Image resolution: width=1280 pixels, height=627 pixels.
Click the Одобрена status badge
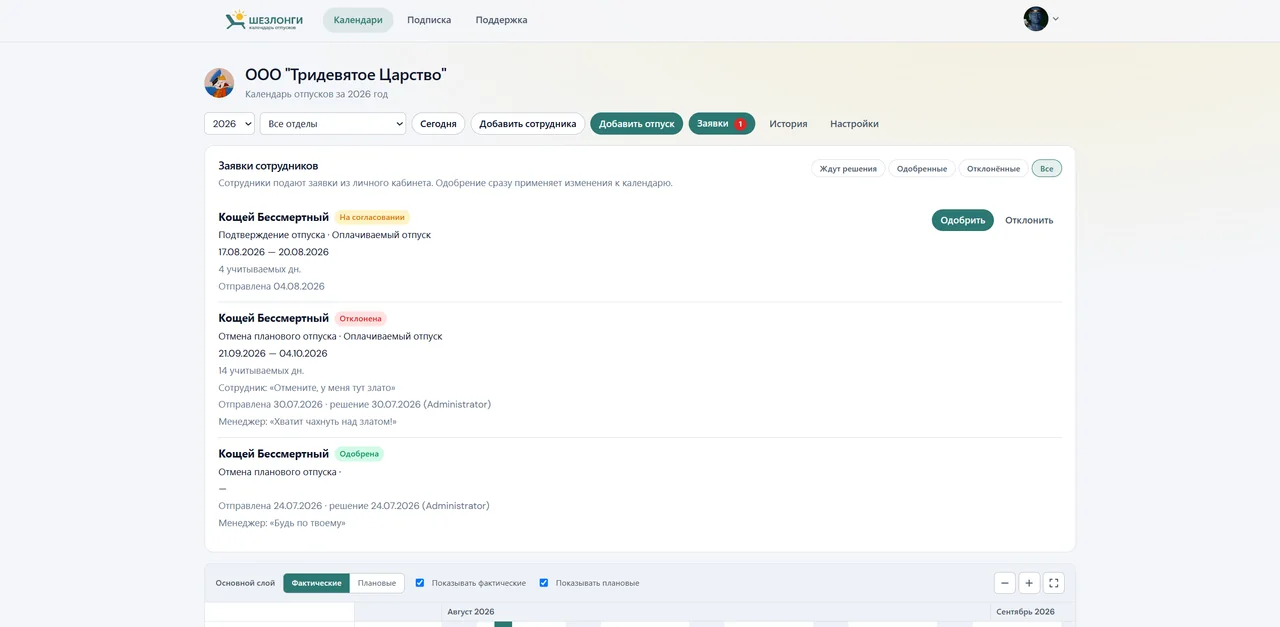click(x=359, y=454)
